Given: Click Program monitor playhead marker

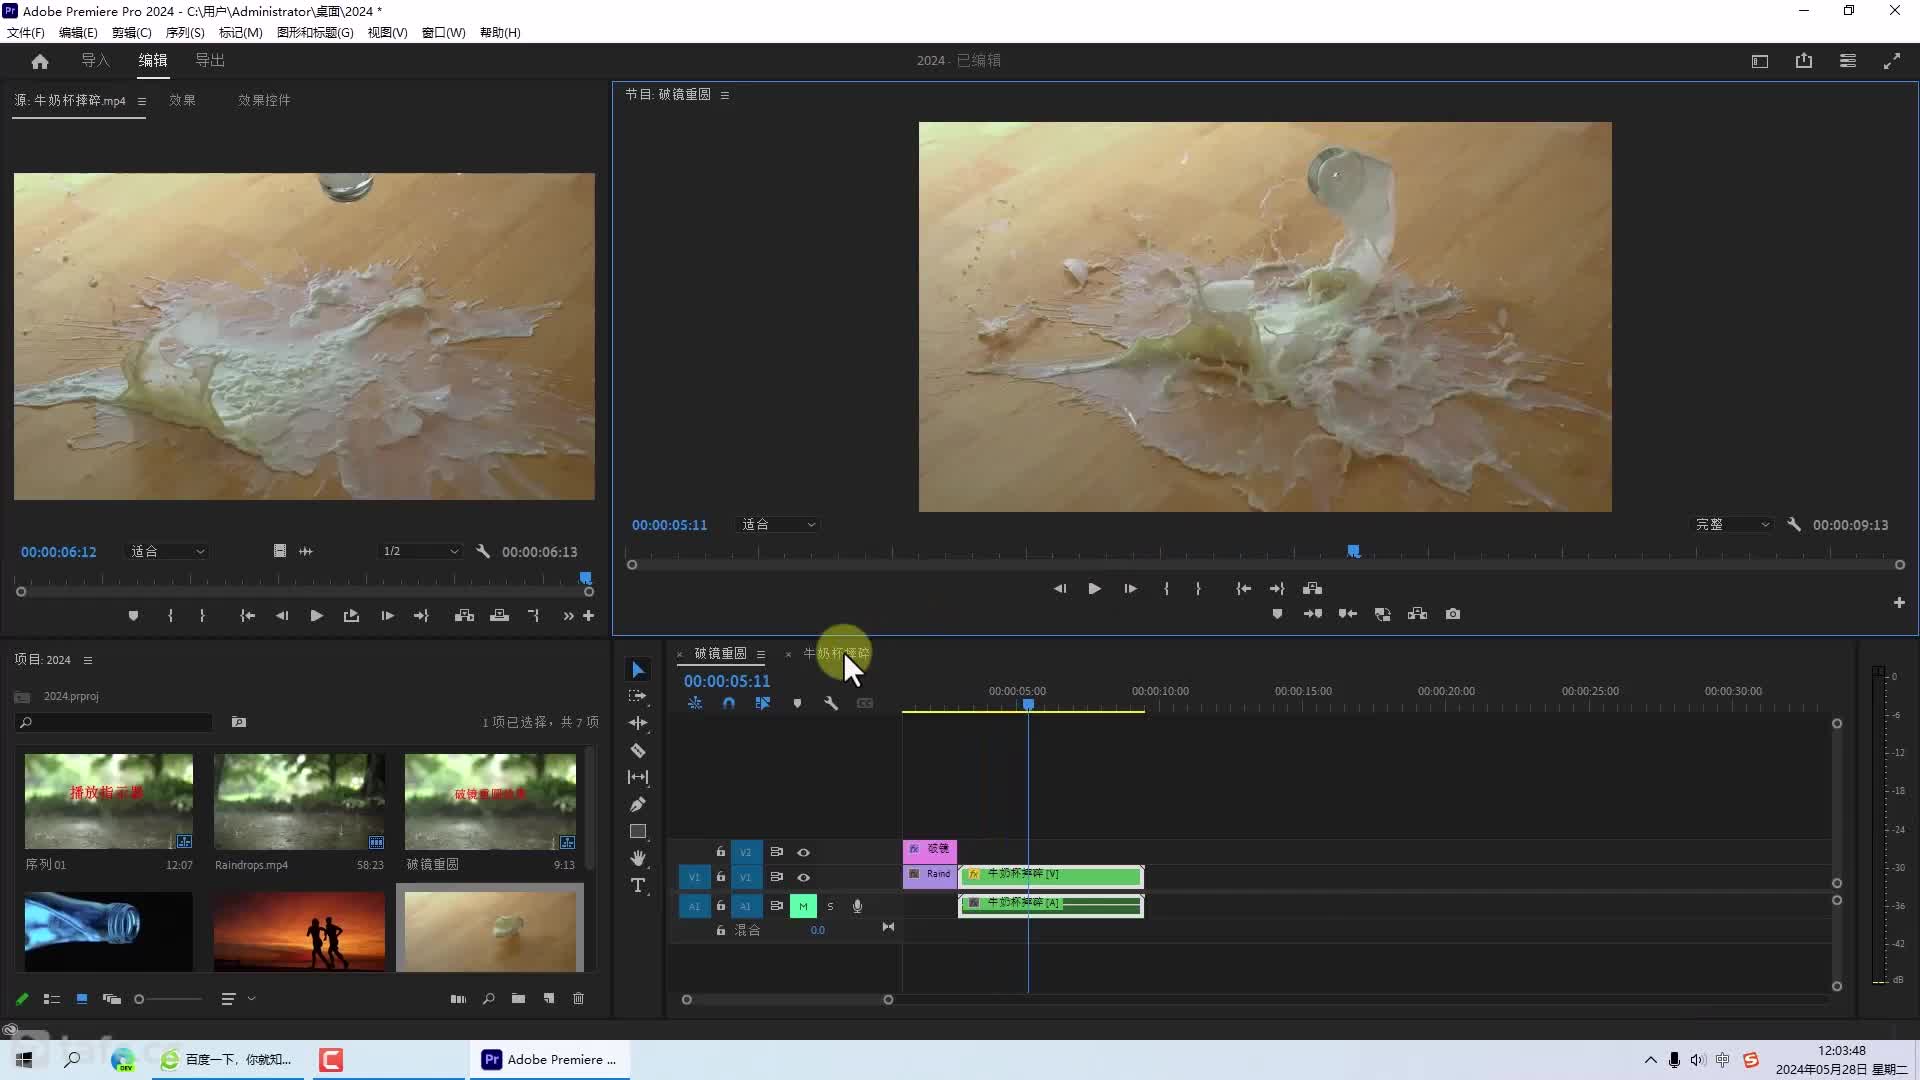Looking at the screenshot, I should coord(1353,551).
